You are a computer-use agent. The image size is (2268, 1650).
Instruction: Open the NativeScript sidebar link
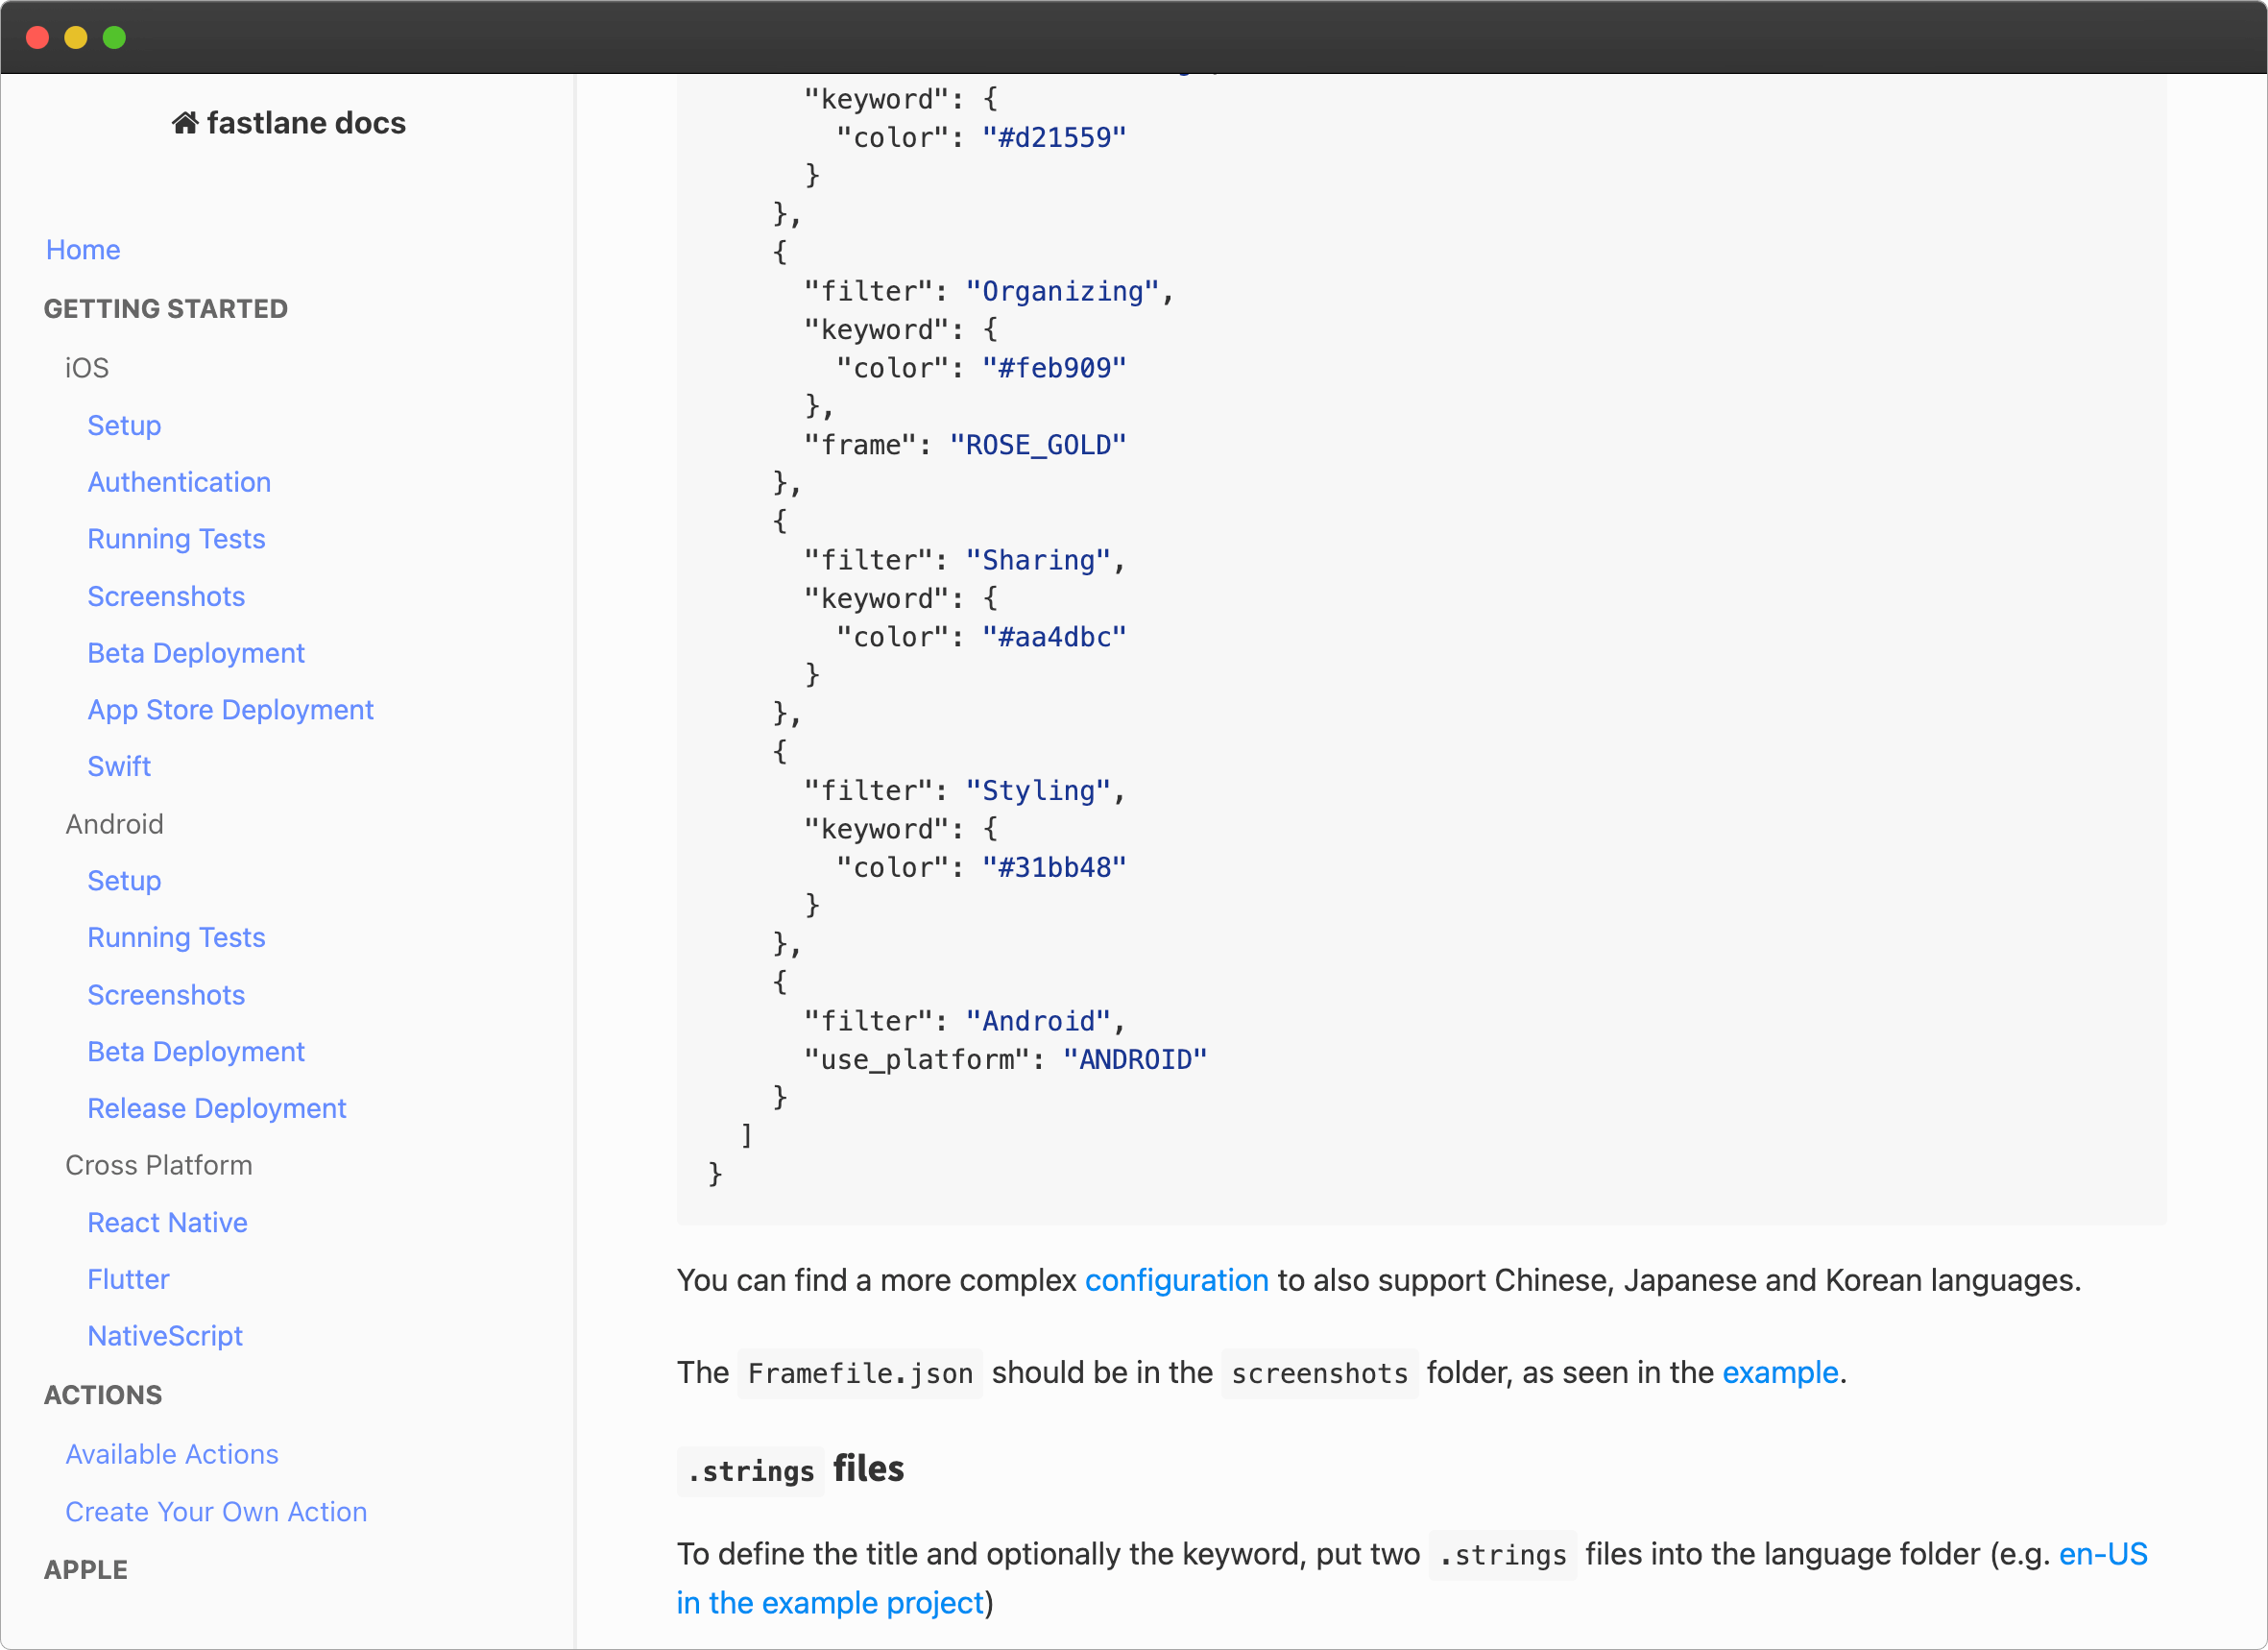click(165, 1336)
